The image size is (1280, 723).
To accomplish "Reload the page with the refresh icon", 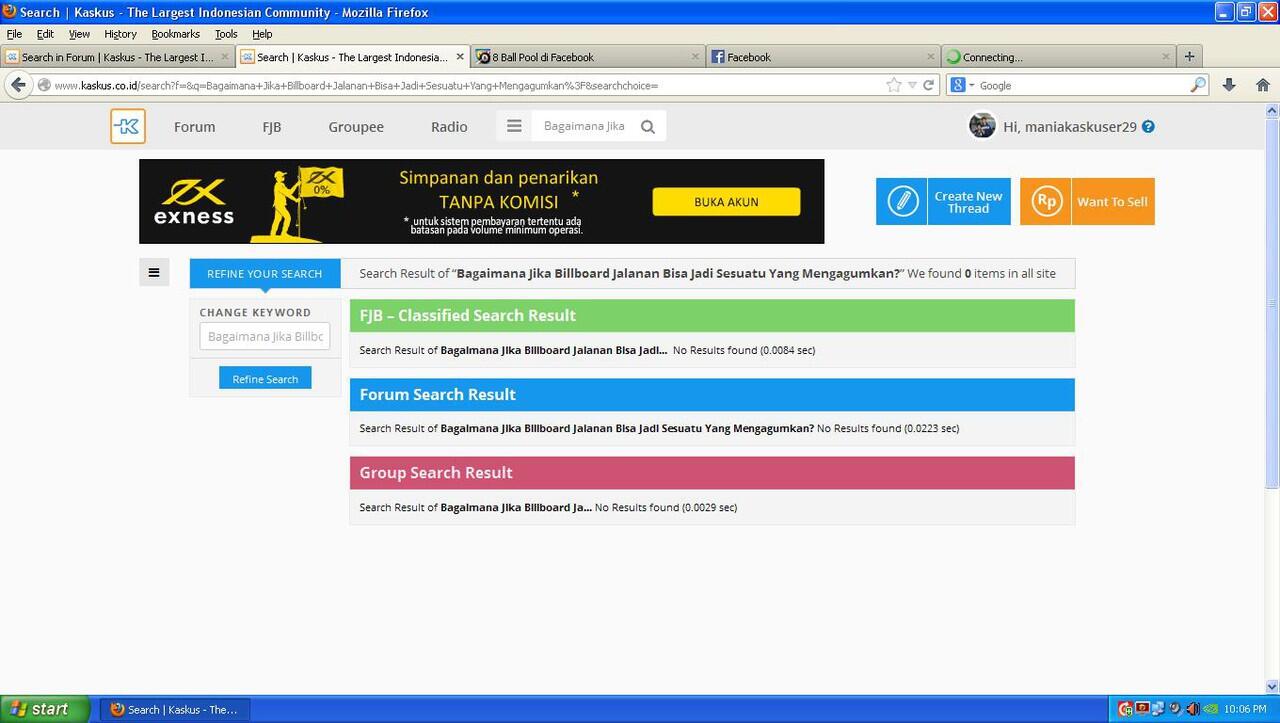I will coord(928,85).
